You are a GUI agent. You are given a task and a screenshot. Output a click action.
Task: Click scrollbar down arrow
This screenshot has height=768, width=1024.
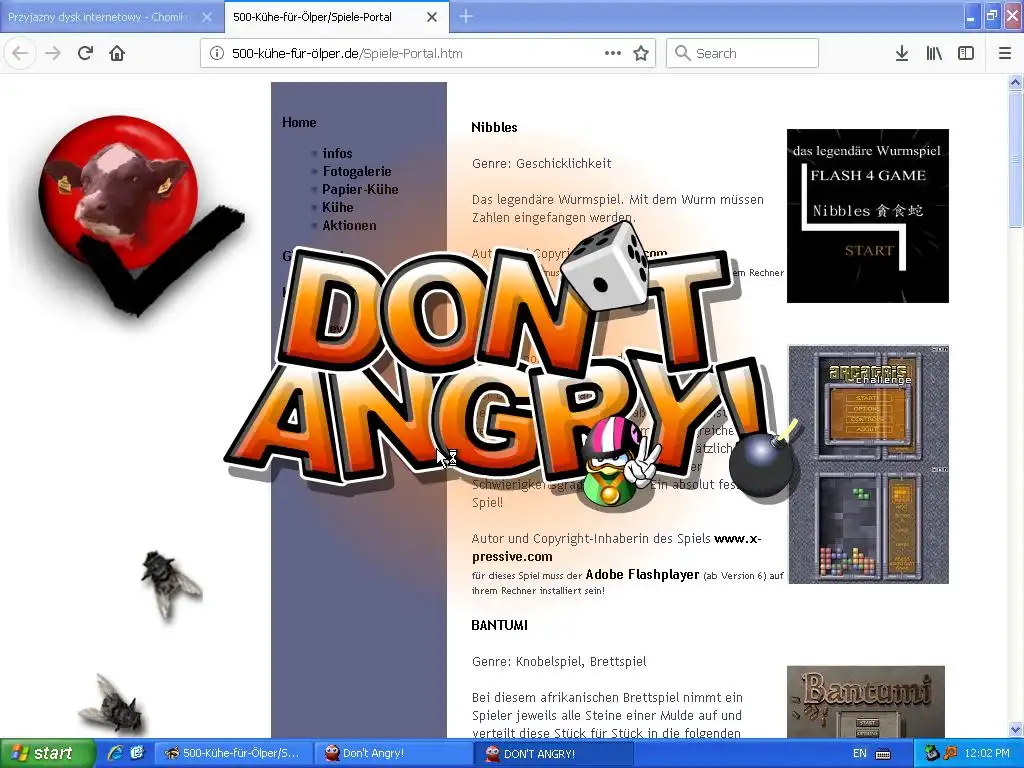click(x=1015, y=730)
